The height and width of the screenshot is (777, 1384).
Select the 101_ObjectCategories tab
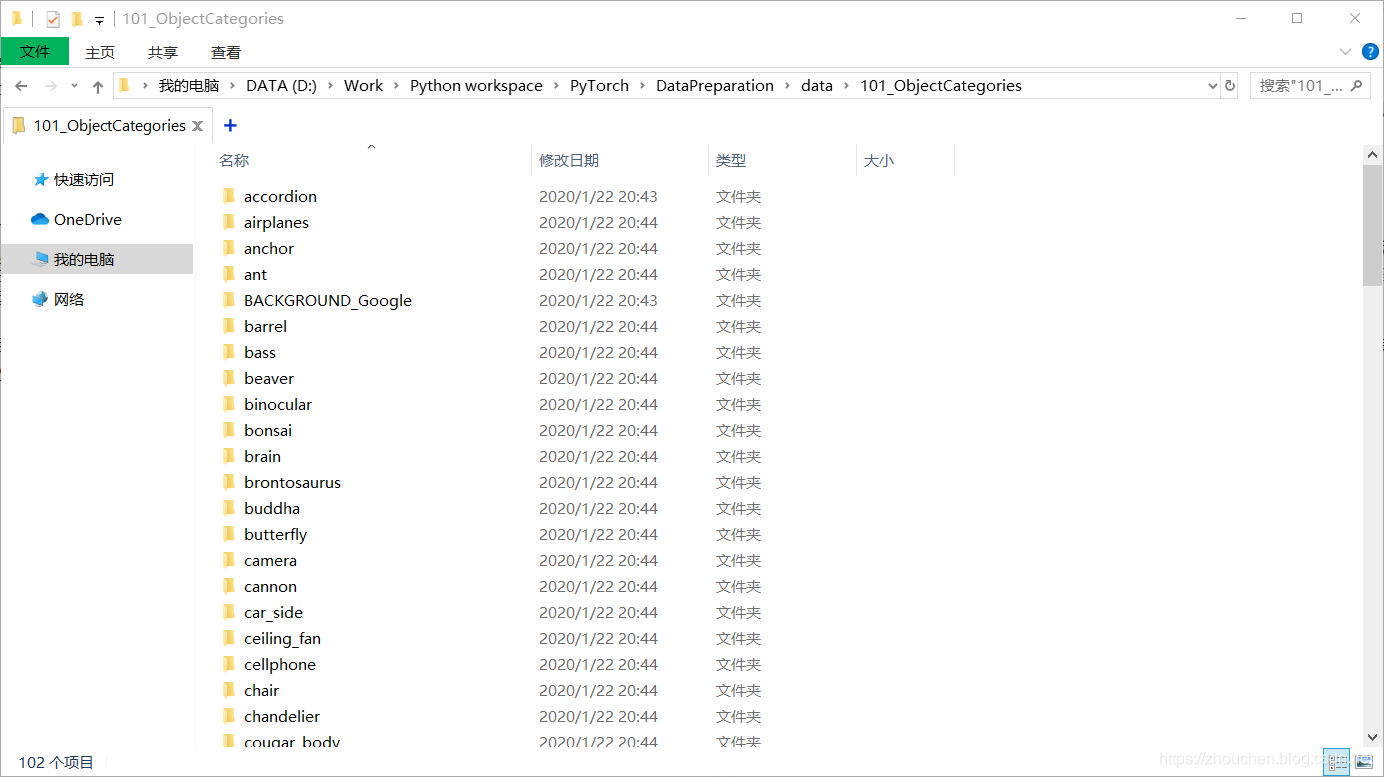(107, 125)
